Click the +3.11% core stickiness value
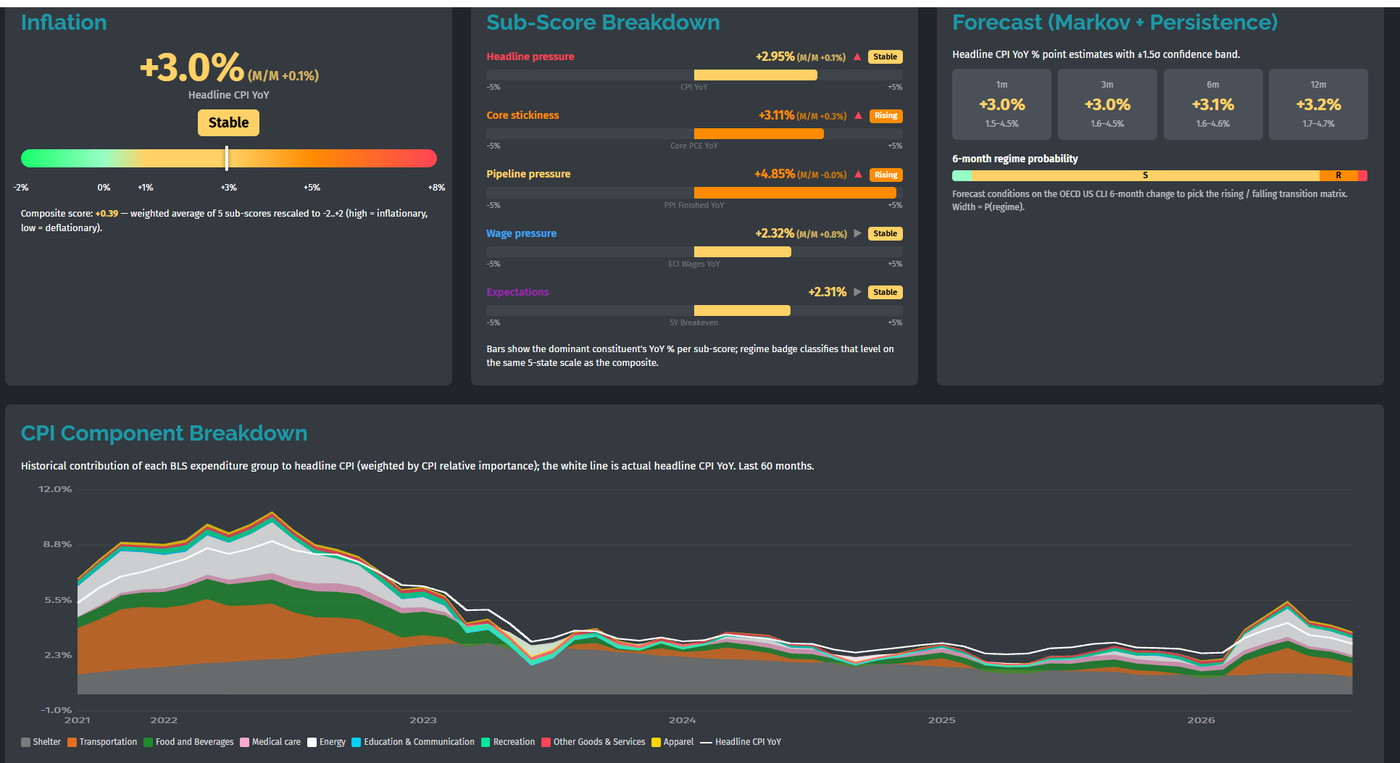The height and width of the screenshot is (763, 1400). pos(777,116)
